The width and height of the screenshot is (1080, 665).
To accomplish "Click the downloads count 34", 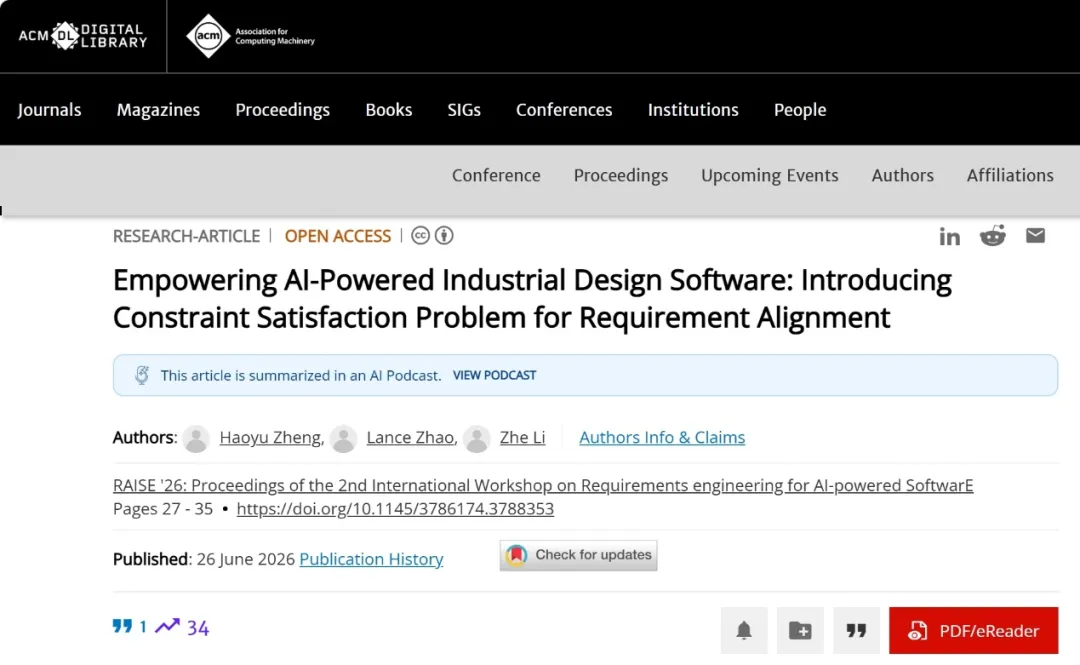I will pyautogui.click(x=198, y=627).
